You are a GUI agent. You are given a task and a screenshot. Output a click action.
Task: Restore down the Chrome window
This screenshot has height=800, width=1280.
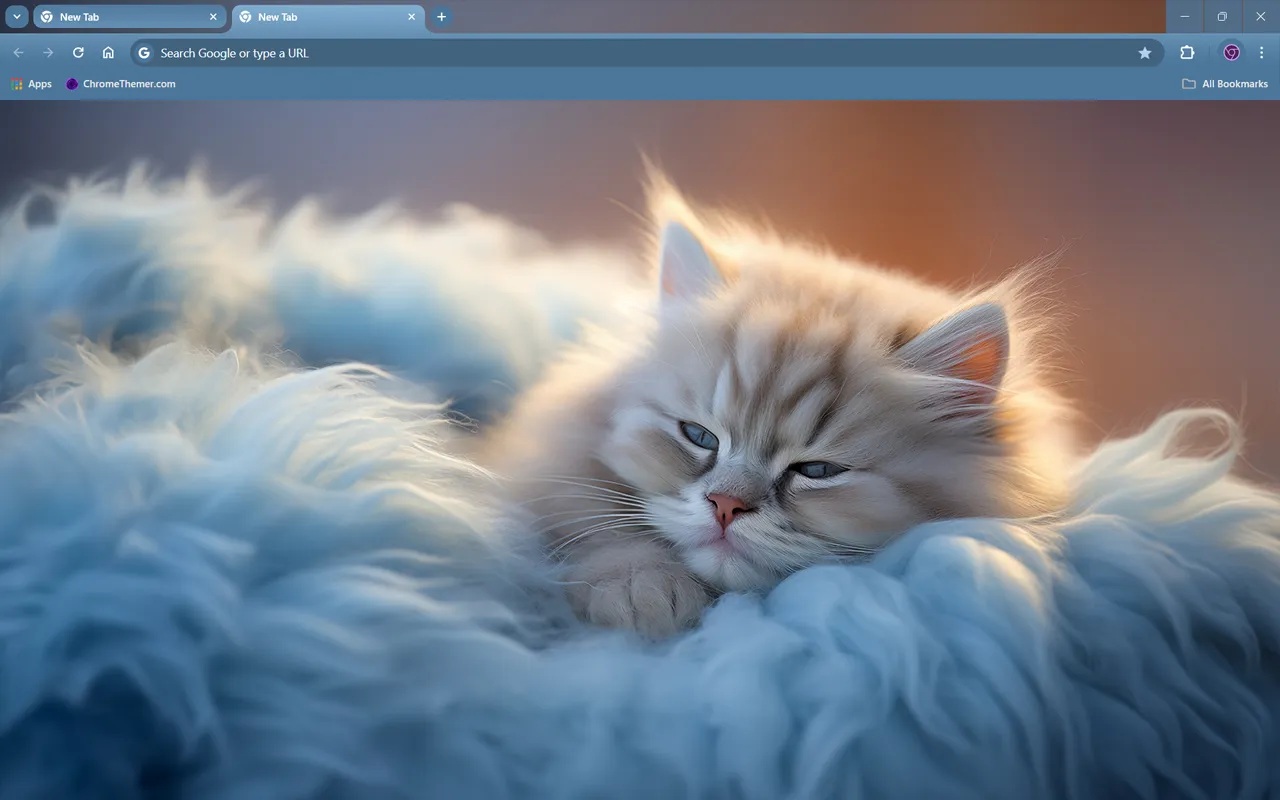[1222, 17]
